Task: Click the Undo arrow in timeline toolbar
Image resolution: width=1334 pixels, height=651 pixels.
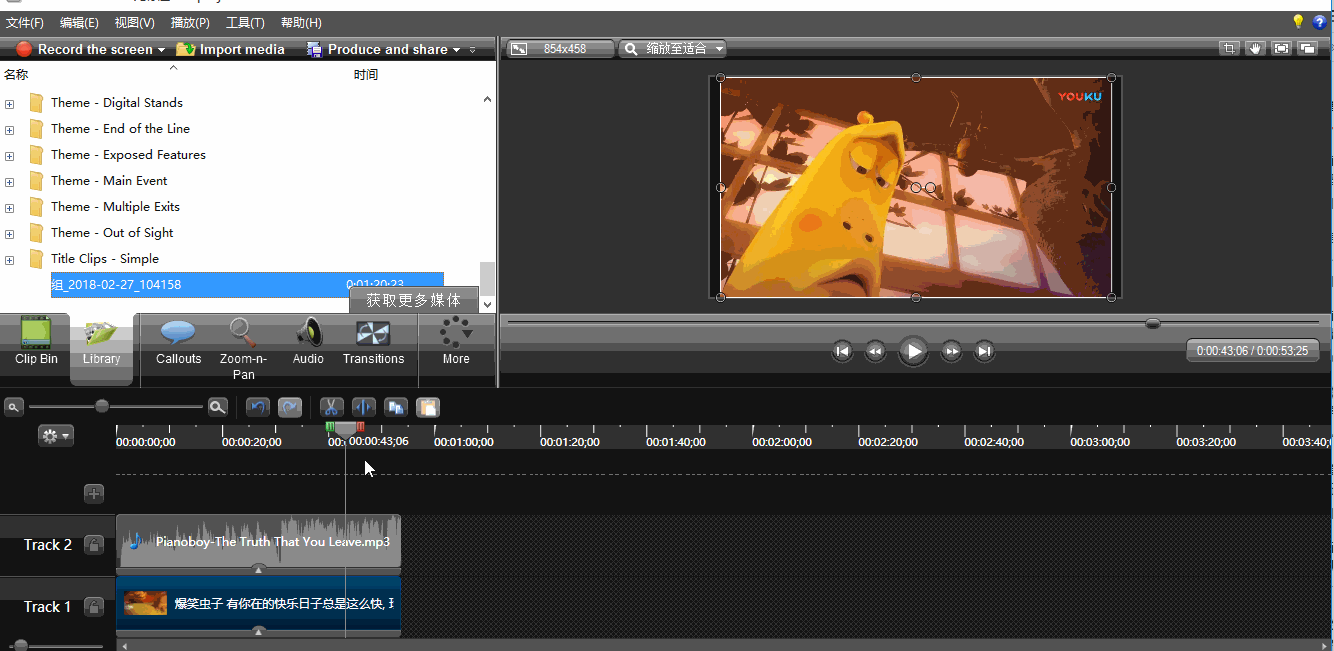Action: pyautogui.click(x=258, y=407)
